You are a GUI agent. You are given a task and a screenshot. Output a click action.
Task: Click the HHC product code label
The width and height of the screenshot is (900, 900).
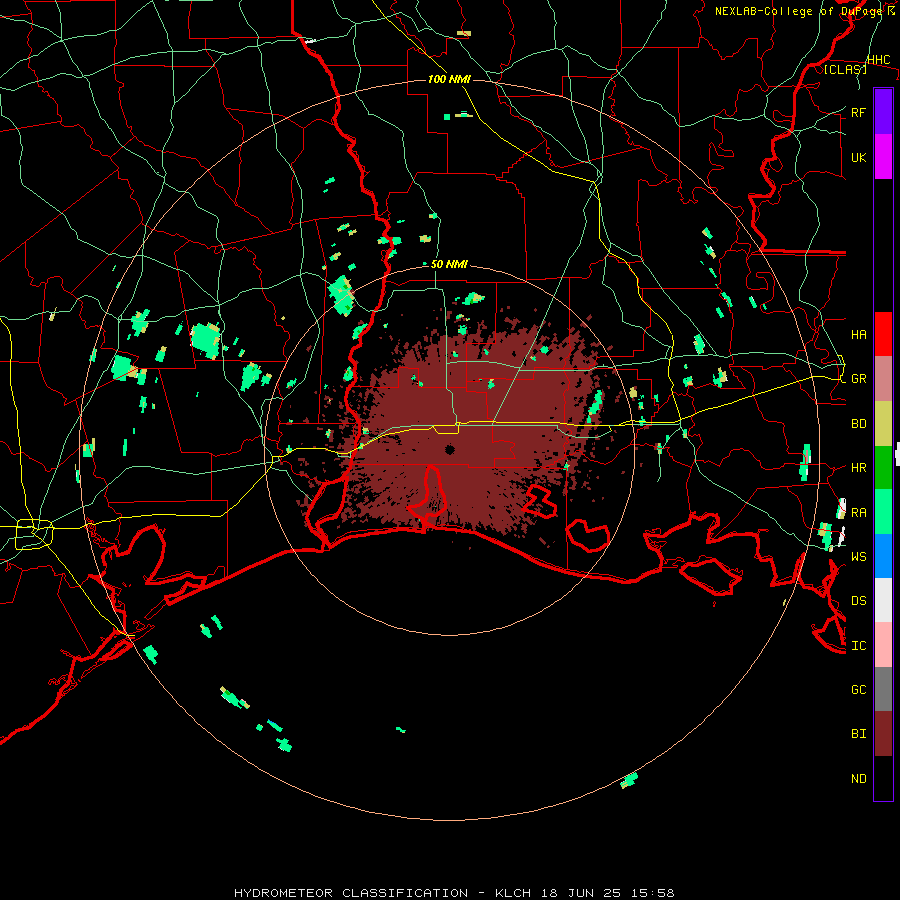point(879,60)
